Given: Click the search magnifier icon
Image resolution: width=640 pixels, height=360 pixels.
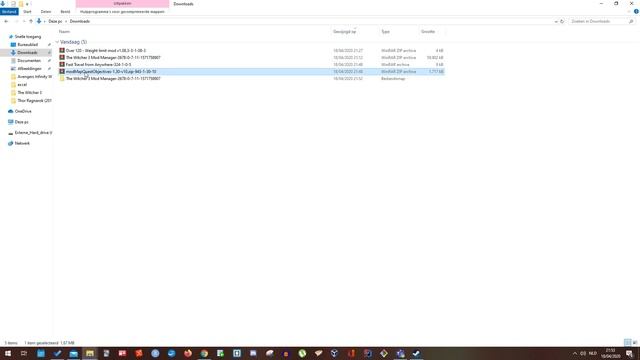Looking at the screenshot, I should [x=631, y=21].
